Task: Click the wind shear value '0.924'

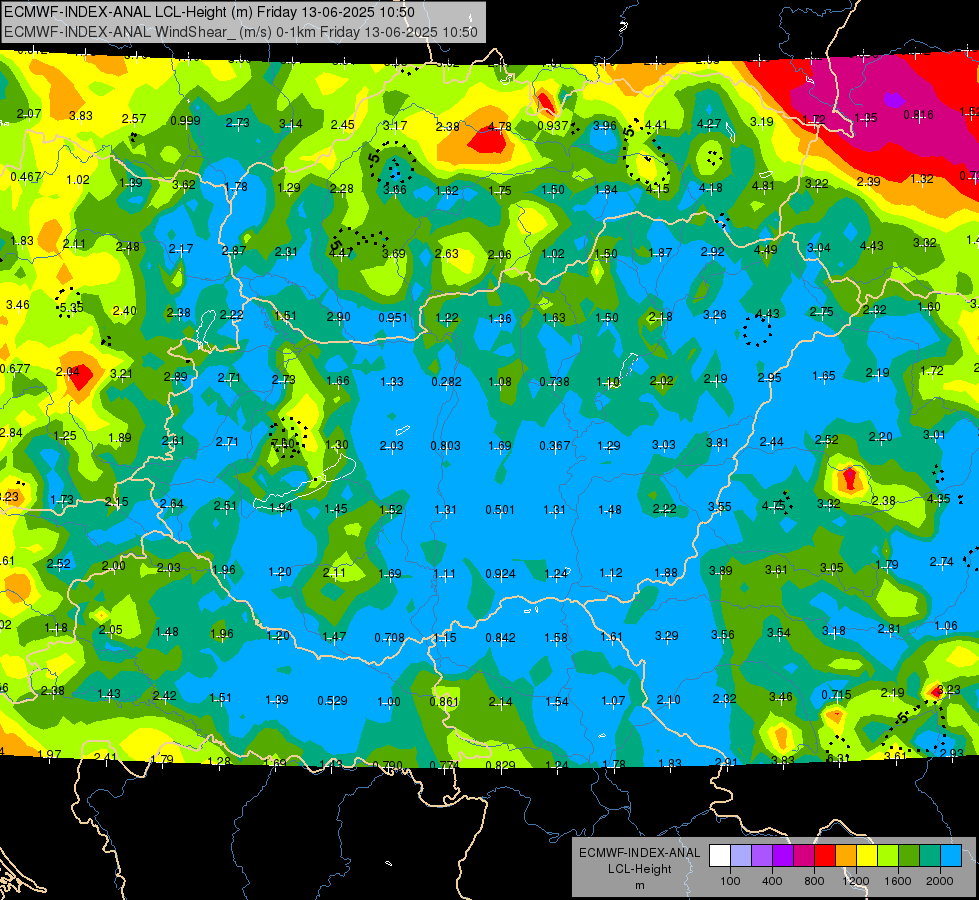Action: (500, 573)
